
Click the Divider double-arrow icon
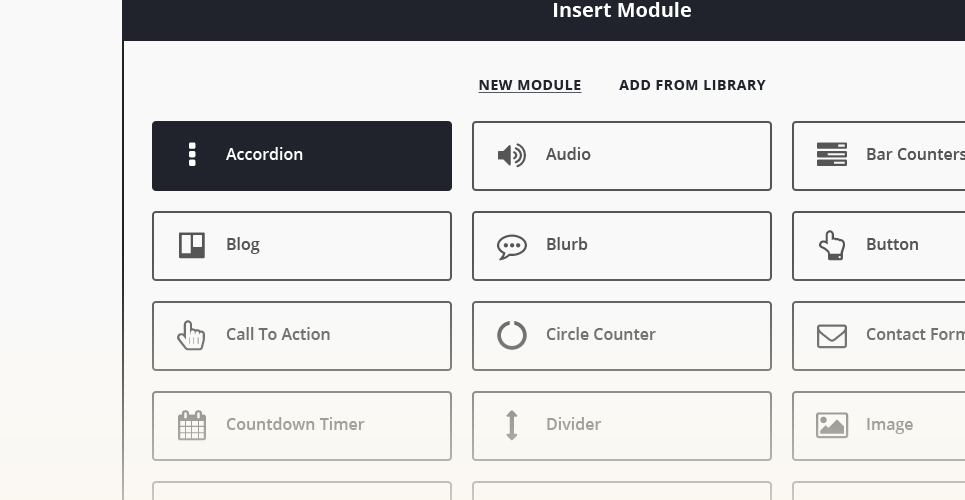coord(511,425)
